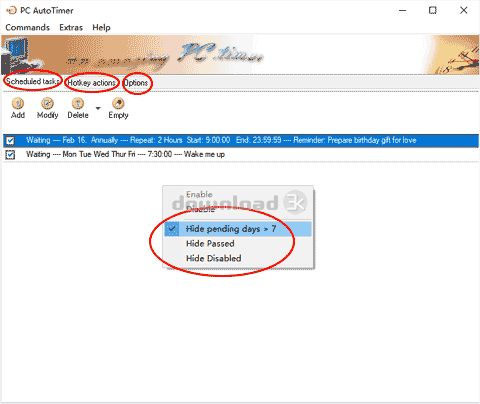The height and width of the screenshot is (404, 480).
Task: Uncheck the birthday gift reminder task checkbox
Action: [x=10, y=140]
